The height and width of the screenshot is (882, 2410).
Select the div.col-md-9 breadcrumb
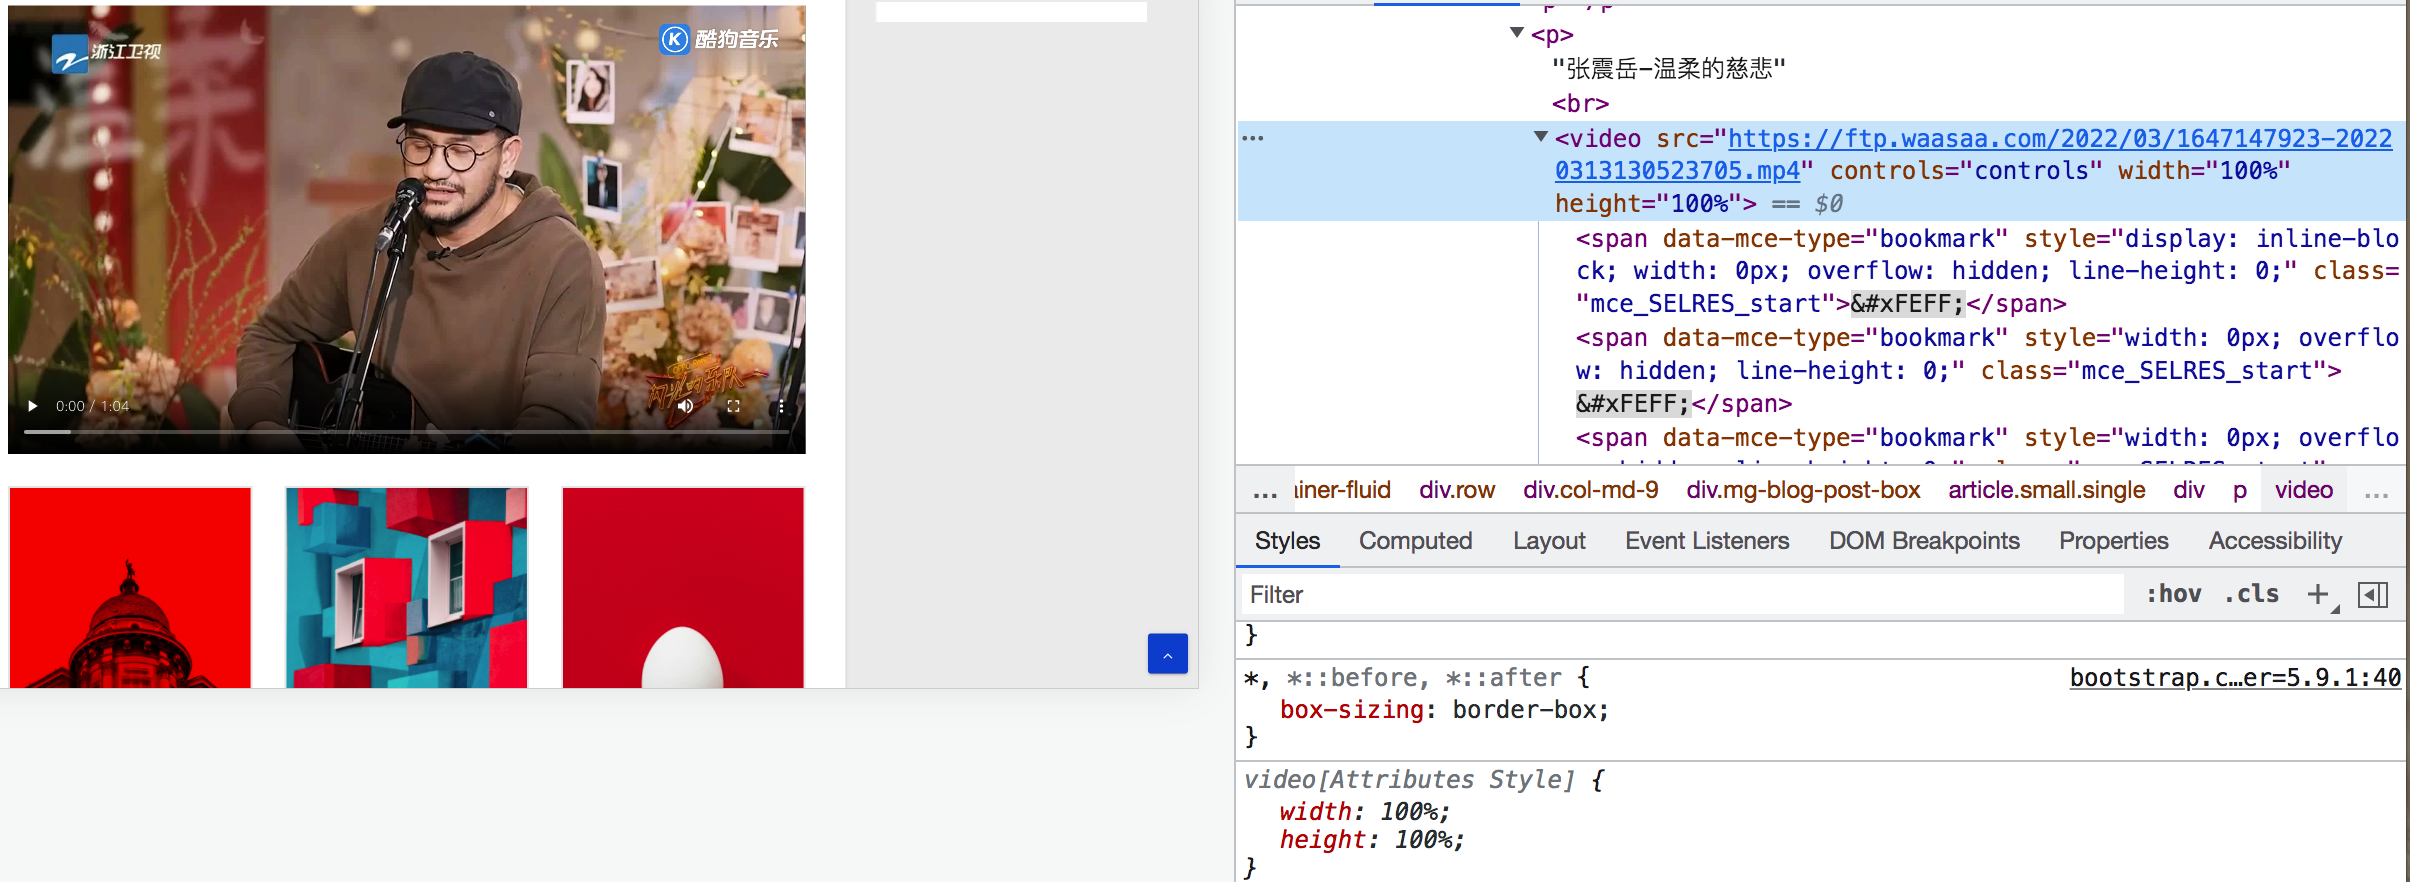tap(1591, 490)
